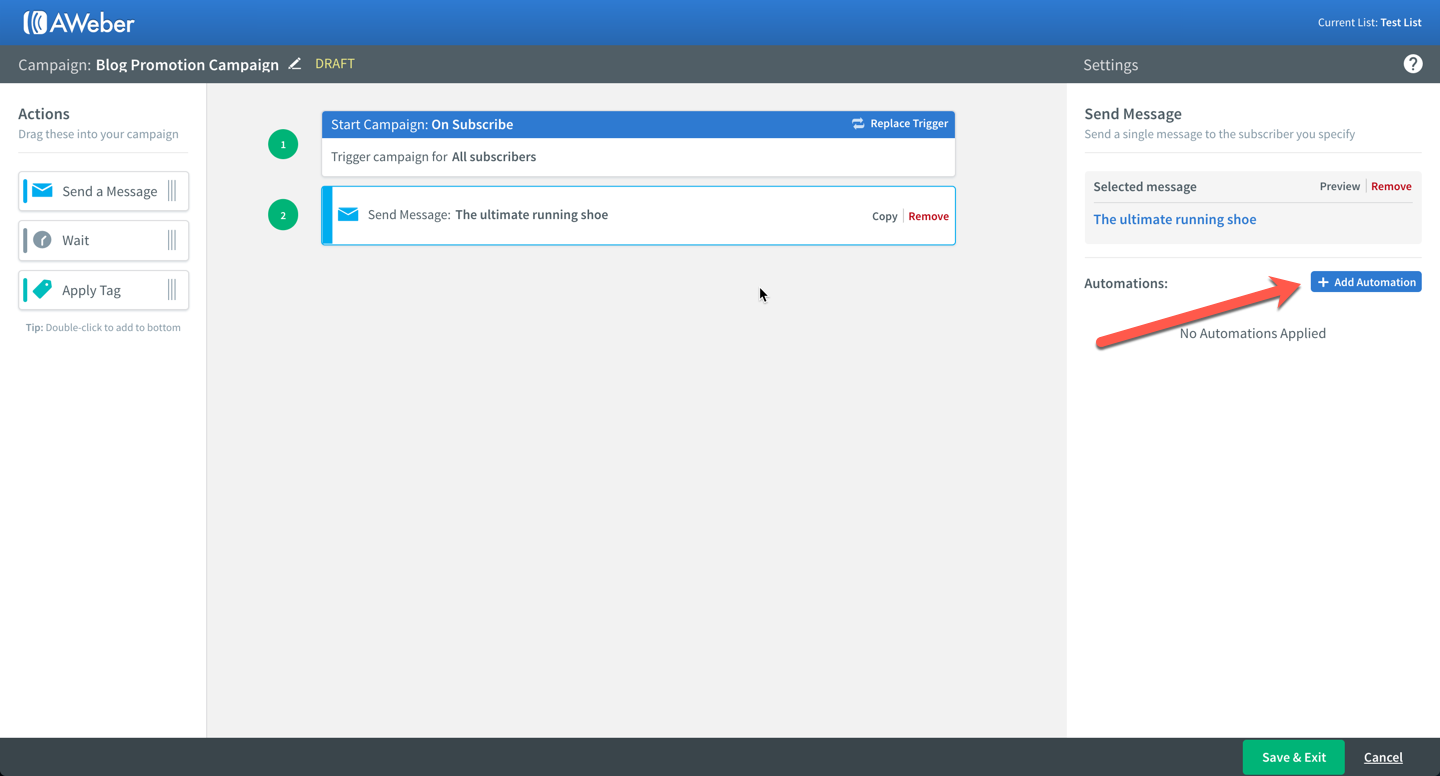The width and height of the screenshot is (1440, 776).
Task: Select step 1 green circle
Action: coord(283,144)
